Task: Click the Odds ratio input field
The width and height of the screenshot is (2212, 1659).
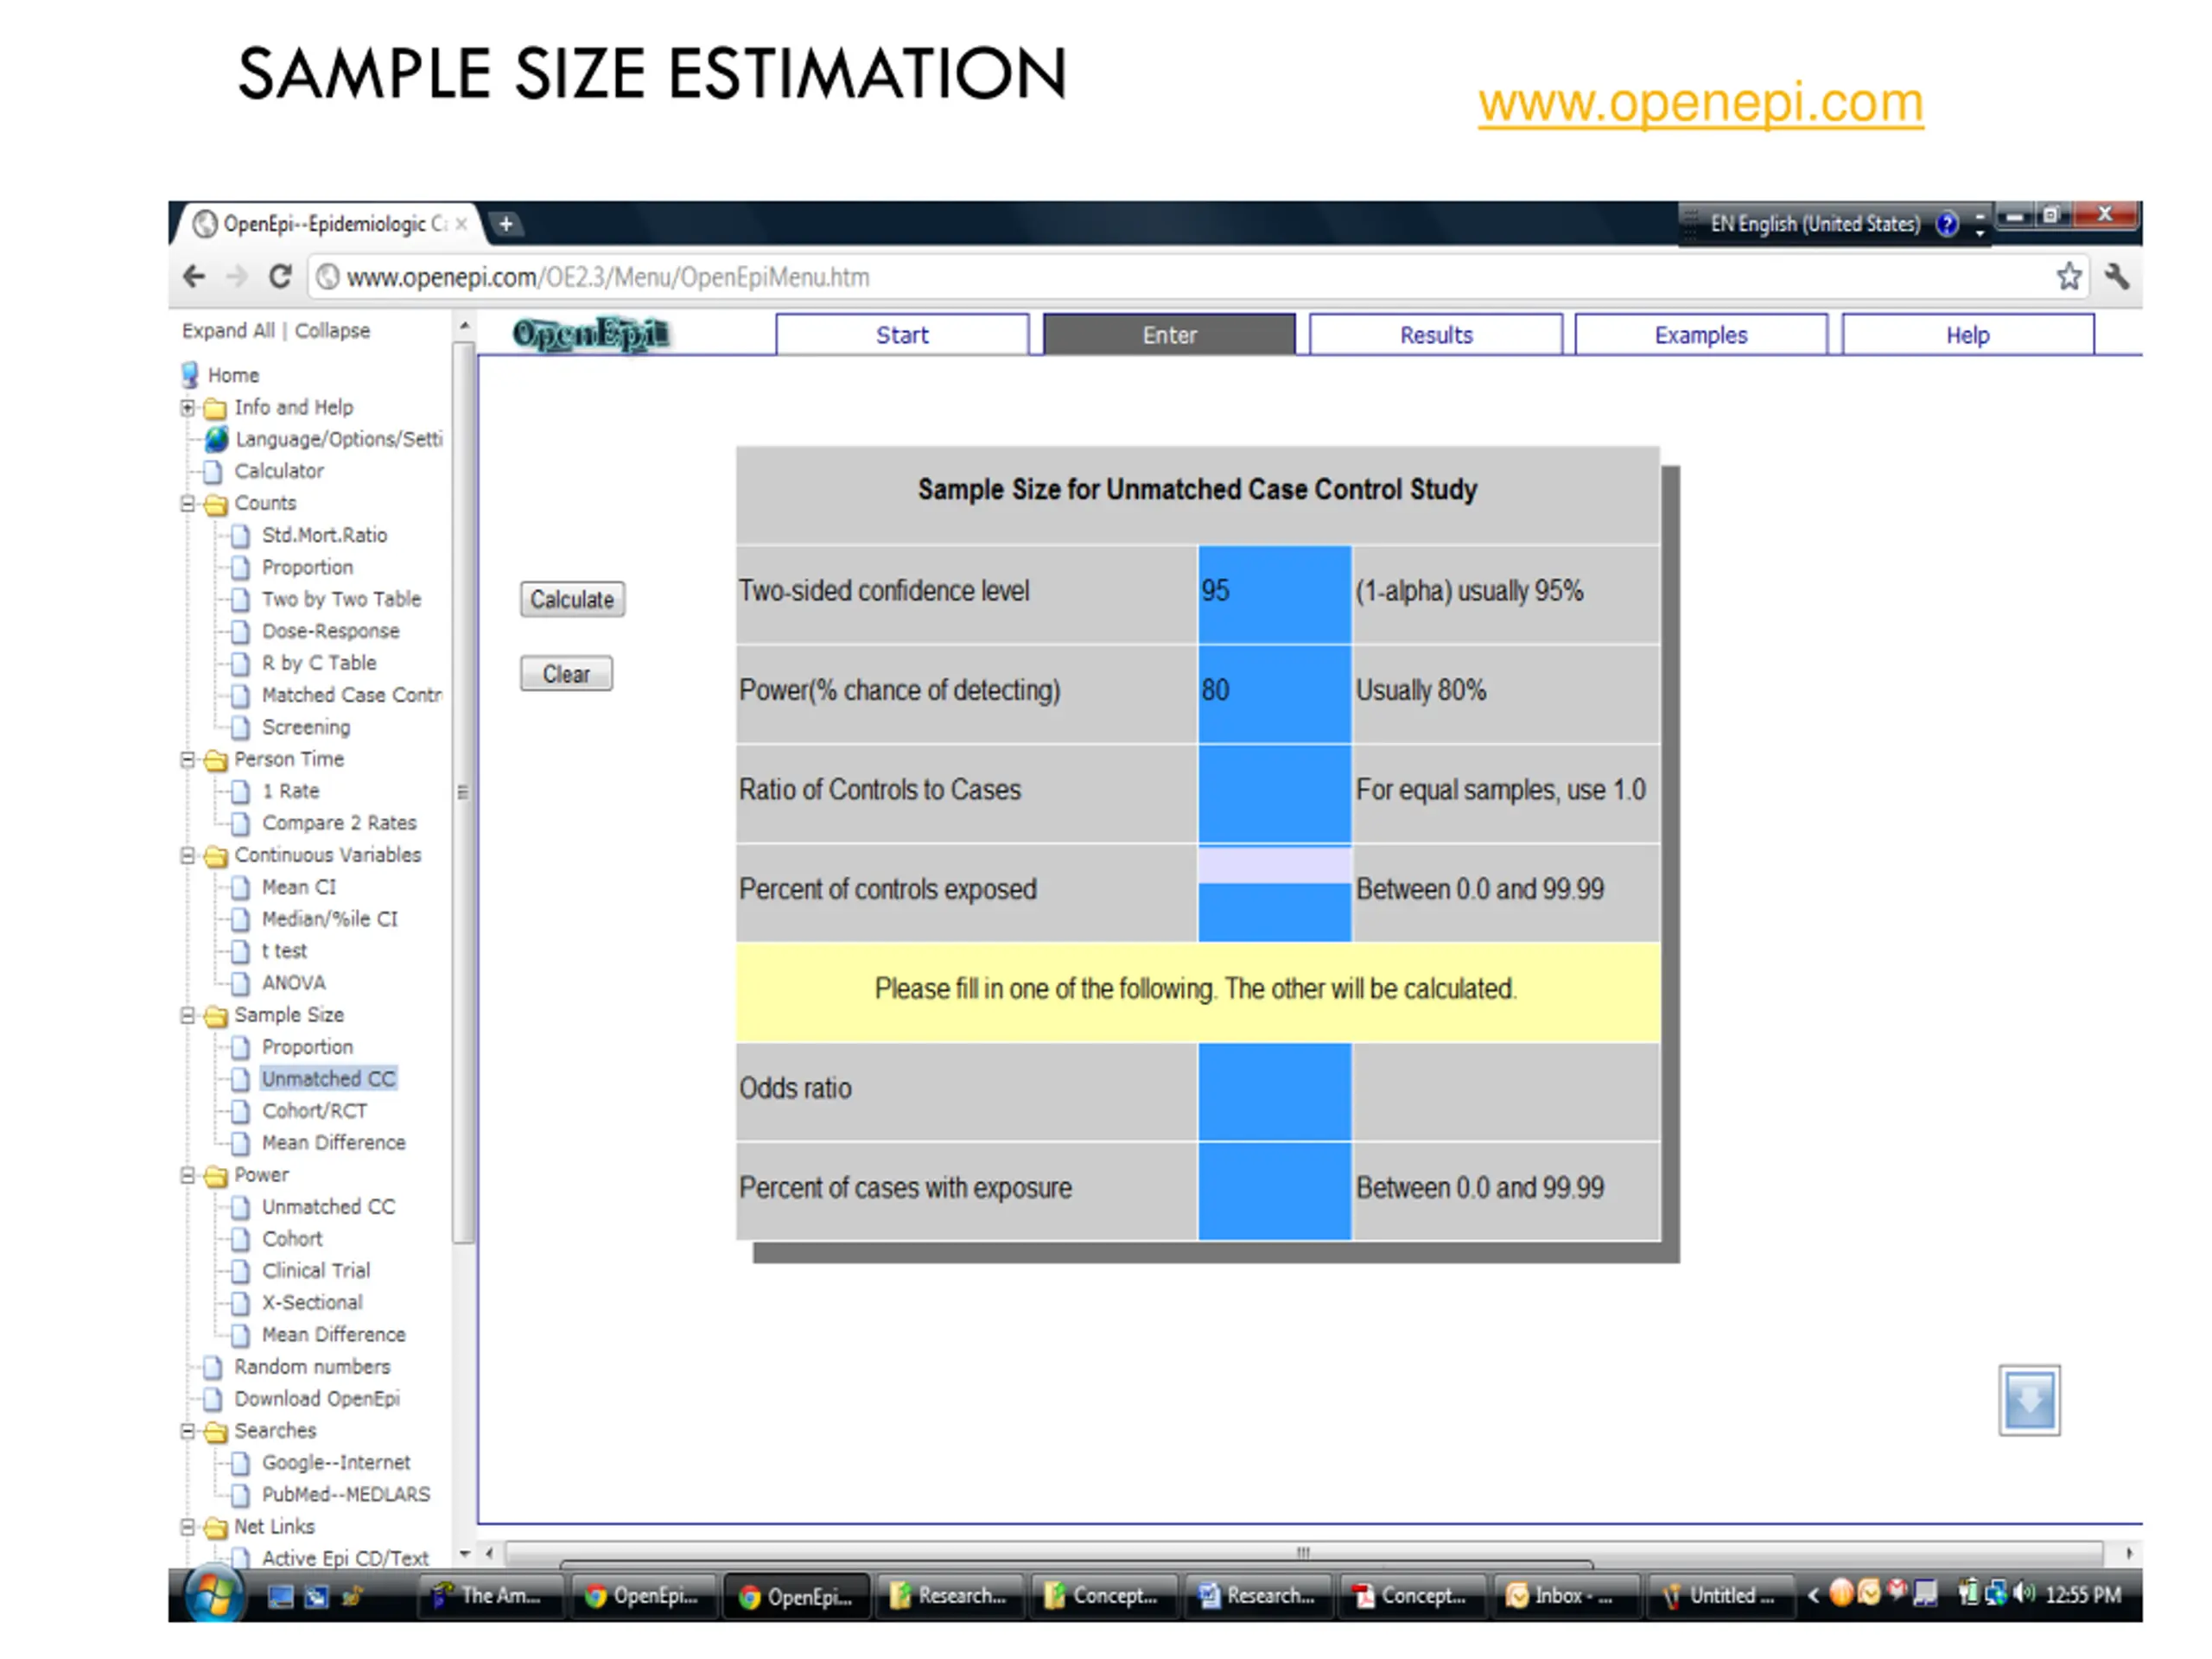Action: (1275, 1091)
